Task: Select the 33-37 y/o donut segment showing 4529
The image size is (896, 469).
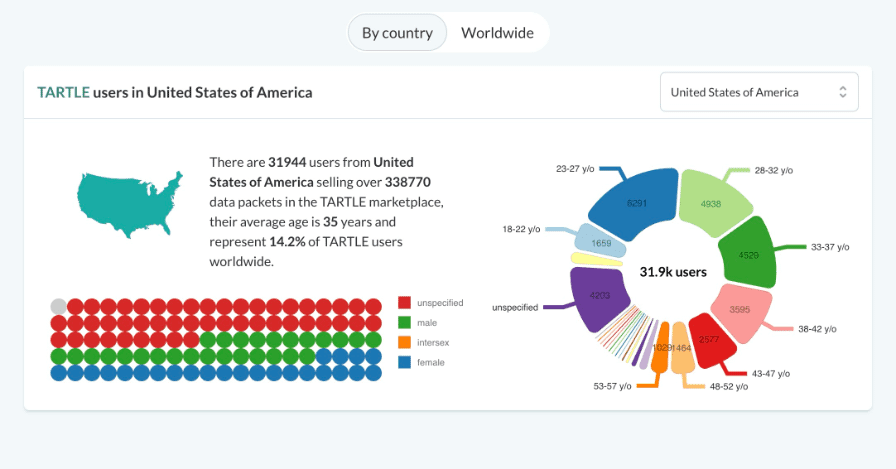Action: [x=748, y=254]
